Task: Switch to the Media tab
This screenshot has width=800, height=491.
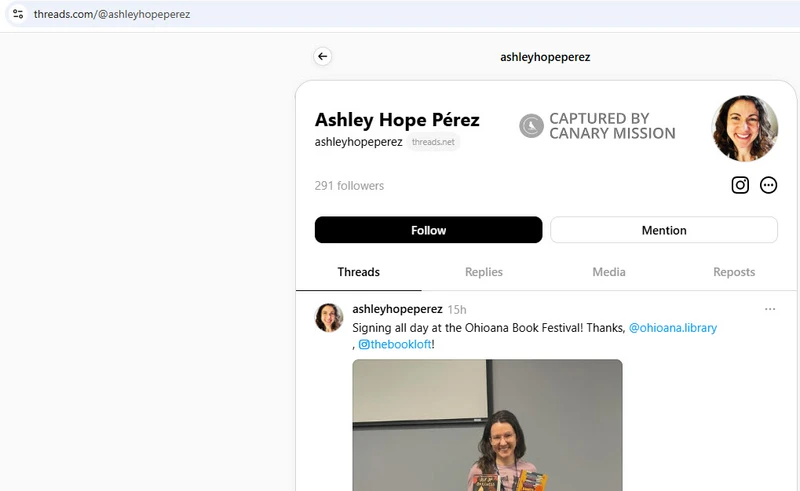Action: coord(609,272)
